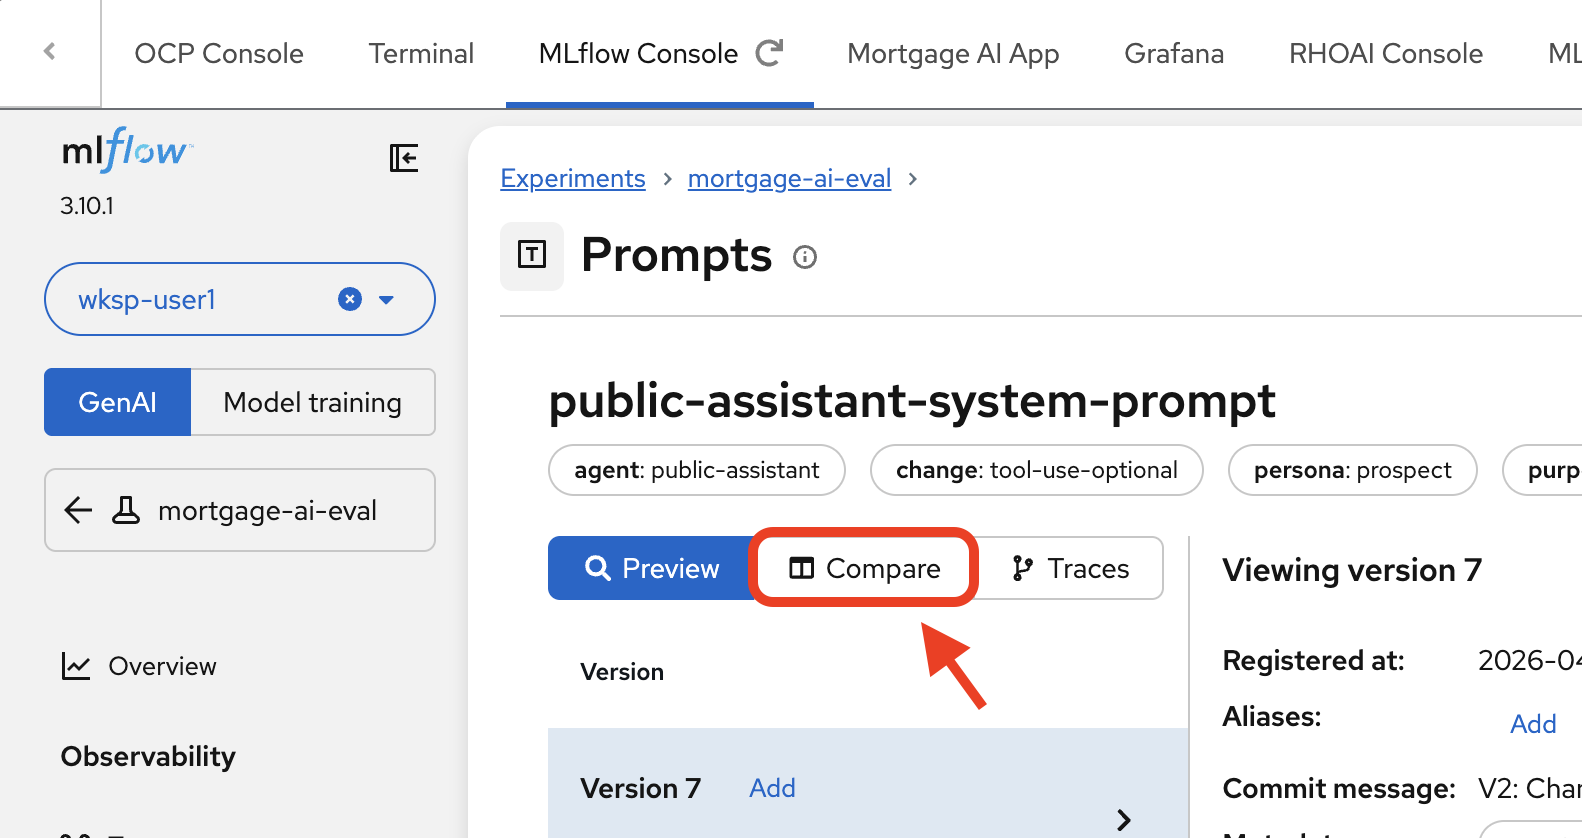Click the persona: prospect tag

point(1352,470)
